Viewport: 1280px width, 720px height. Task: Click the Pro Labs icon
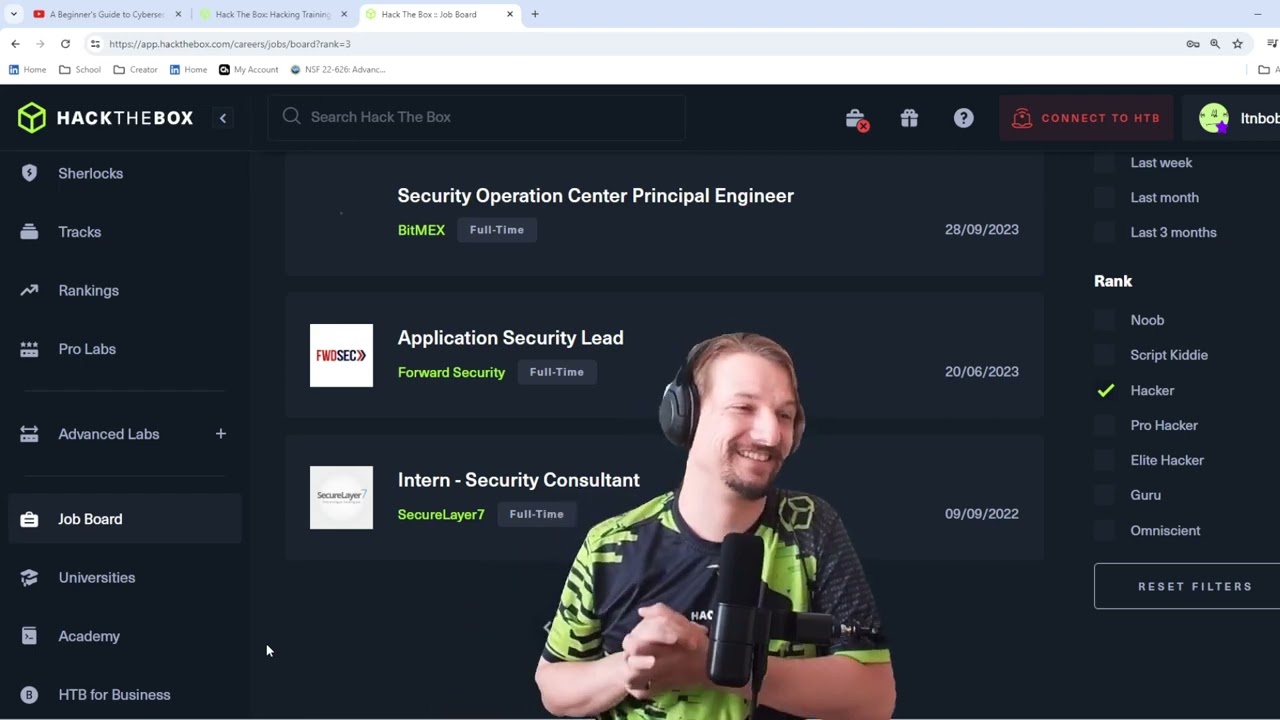[29, 349]
